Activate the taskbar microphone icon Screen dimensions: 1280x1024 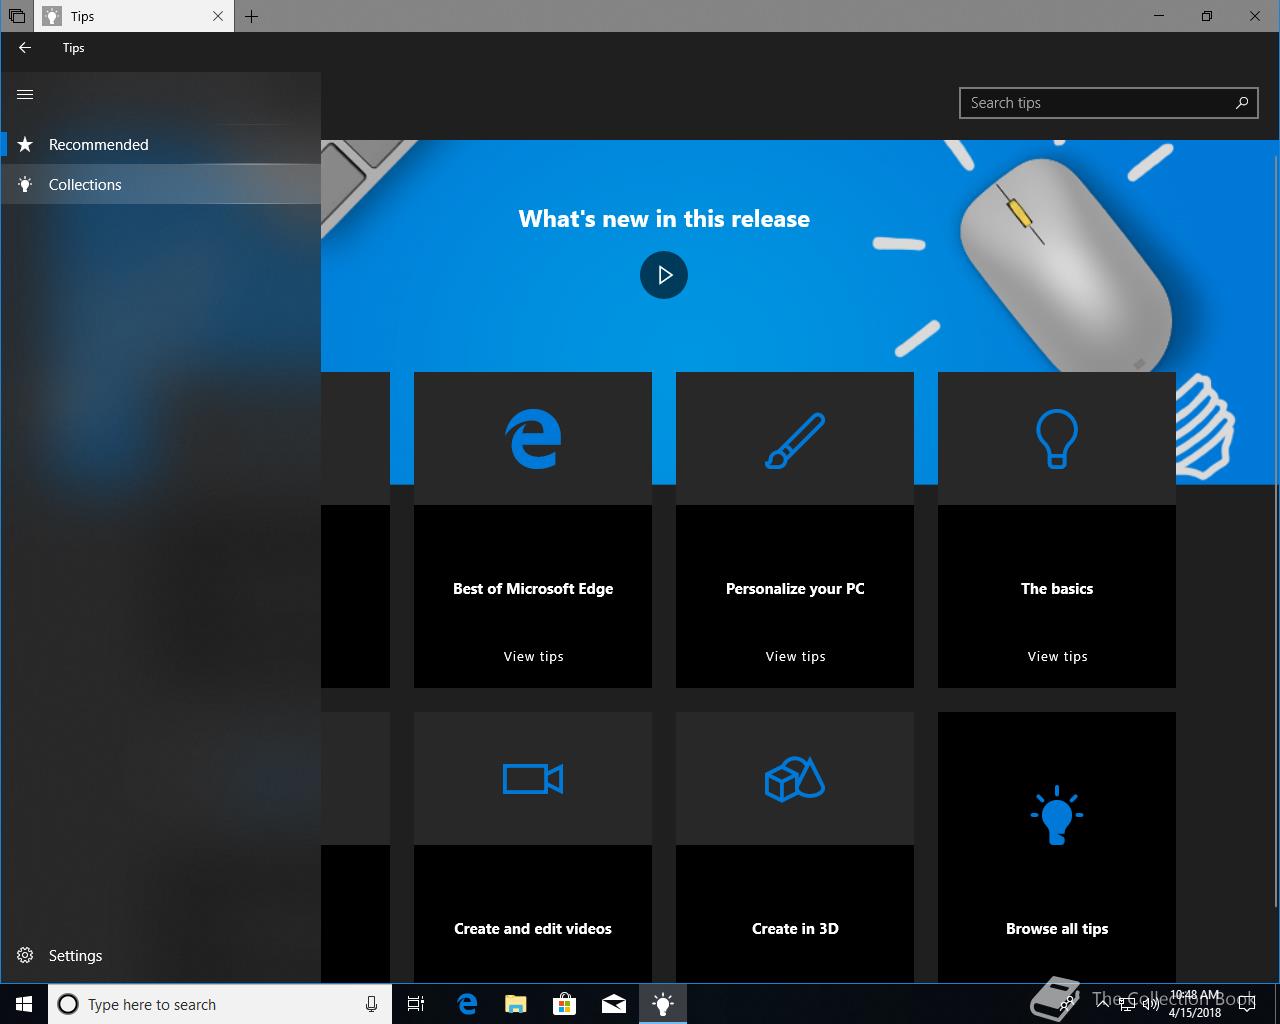(x=371, y=1004)
